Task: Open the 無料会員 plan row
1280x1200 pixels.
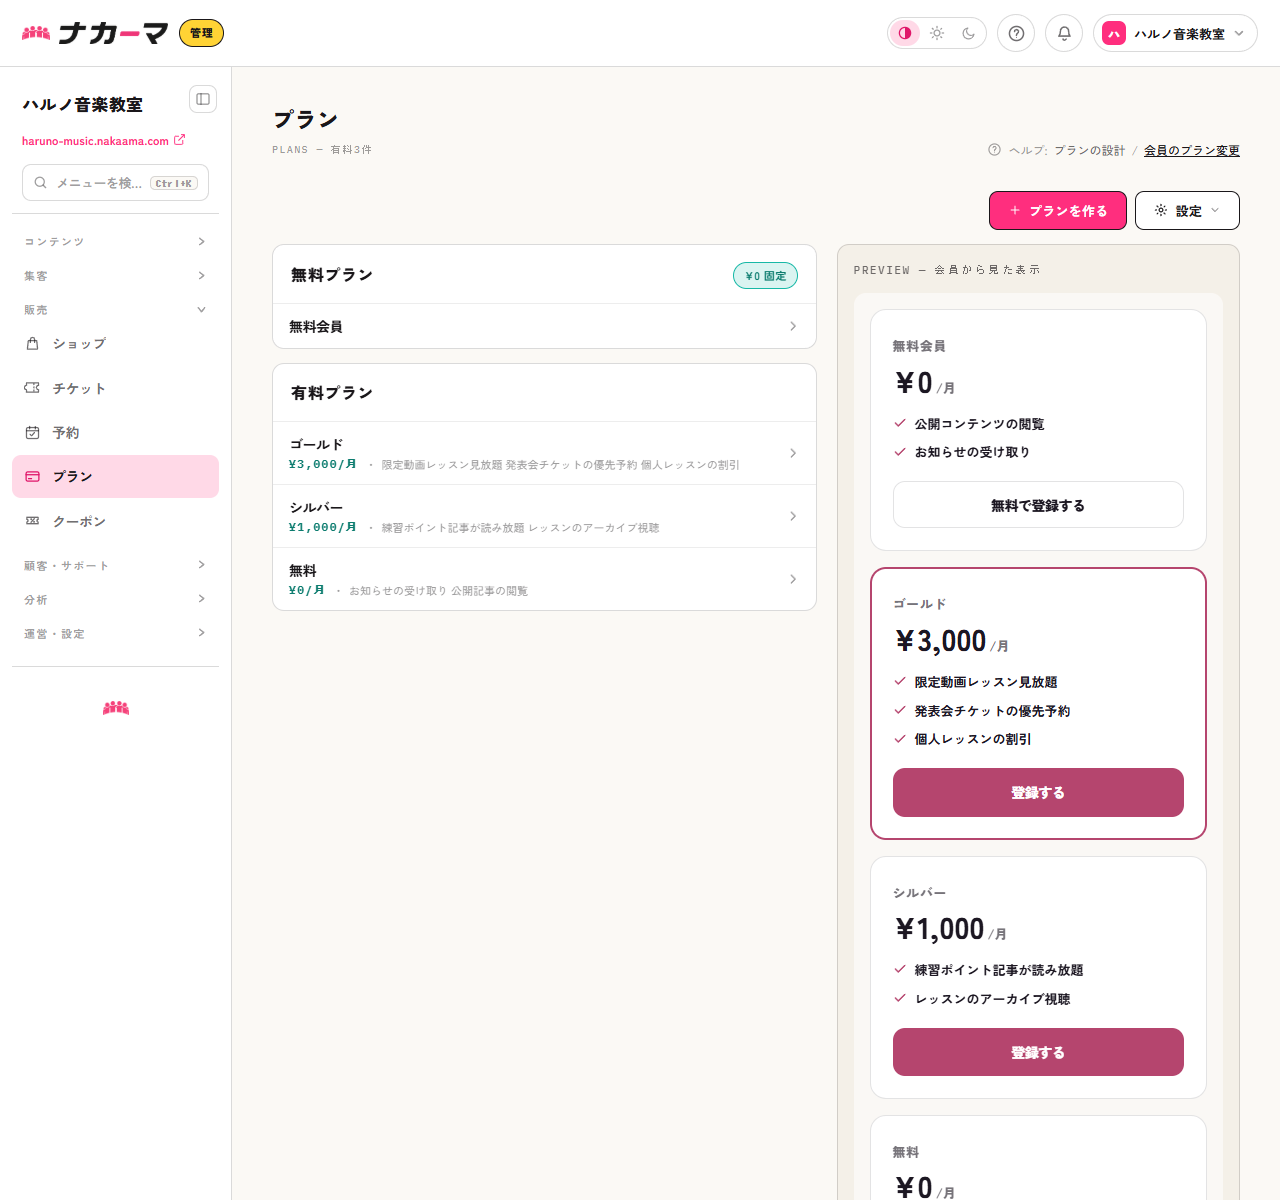Action: click(x=544, y=327)
